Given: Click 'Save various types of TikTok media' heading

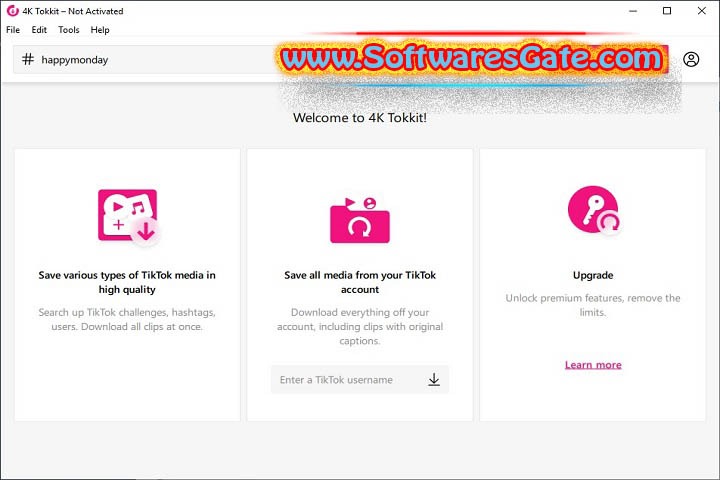Looking at the screenshot, I should tap(127, 282).
